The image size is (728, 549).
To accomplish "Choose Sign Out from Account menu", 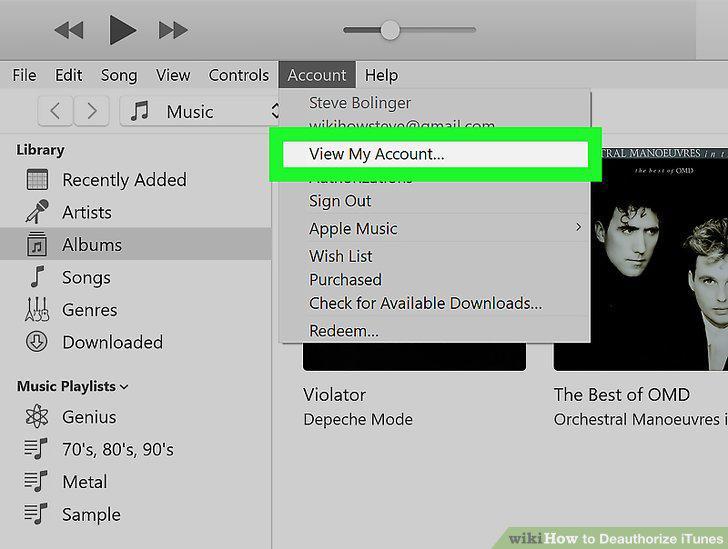I will (340, 201).
